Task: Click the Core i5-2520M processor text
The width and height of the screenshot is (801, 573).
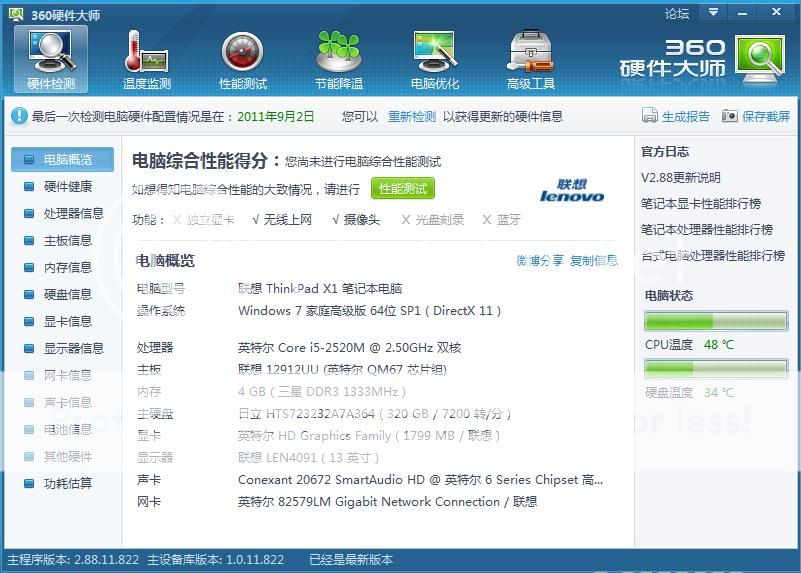Action: [x=349, y=348]
